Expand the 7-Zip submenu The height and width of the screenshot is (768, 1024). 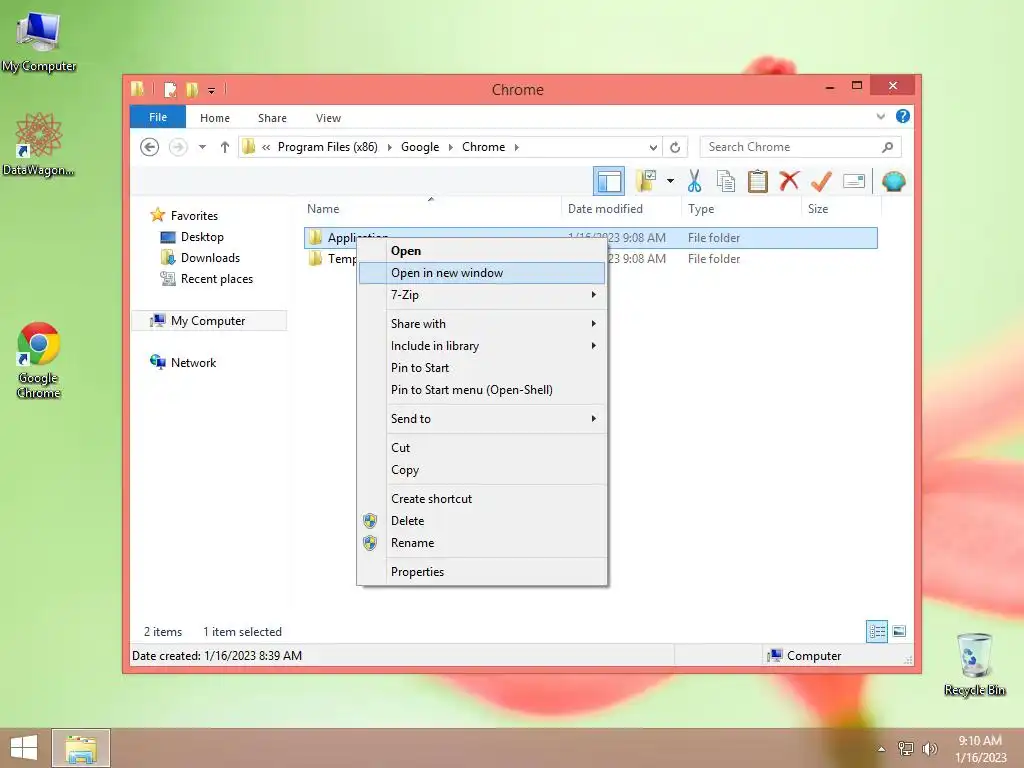point(483,295)
